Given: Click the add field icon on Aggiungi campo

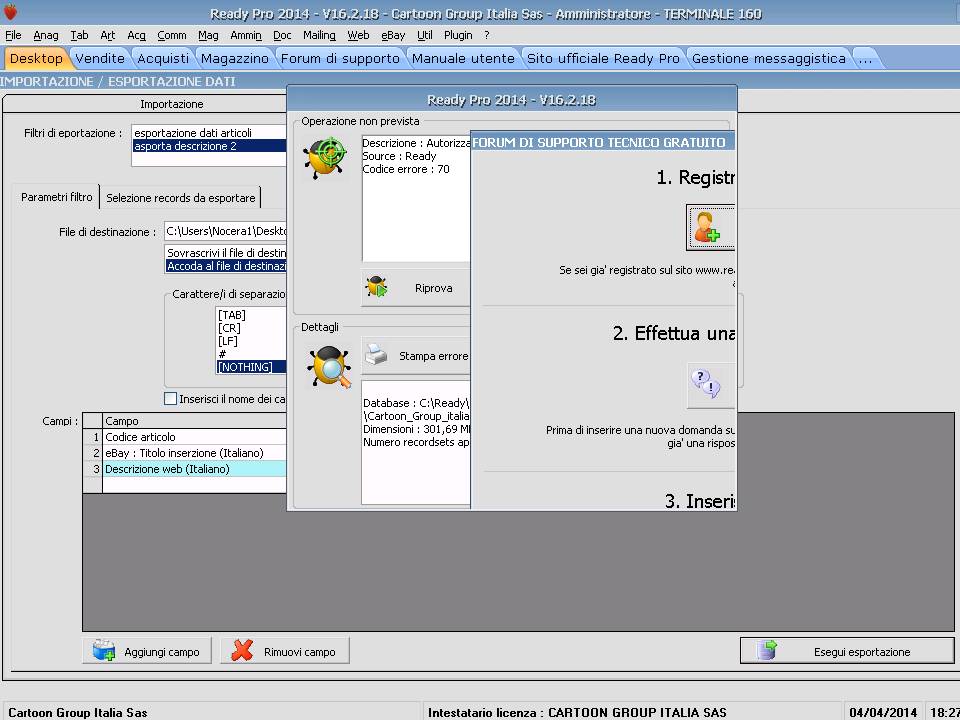Looking at the screenshot, I should [103, 651].
